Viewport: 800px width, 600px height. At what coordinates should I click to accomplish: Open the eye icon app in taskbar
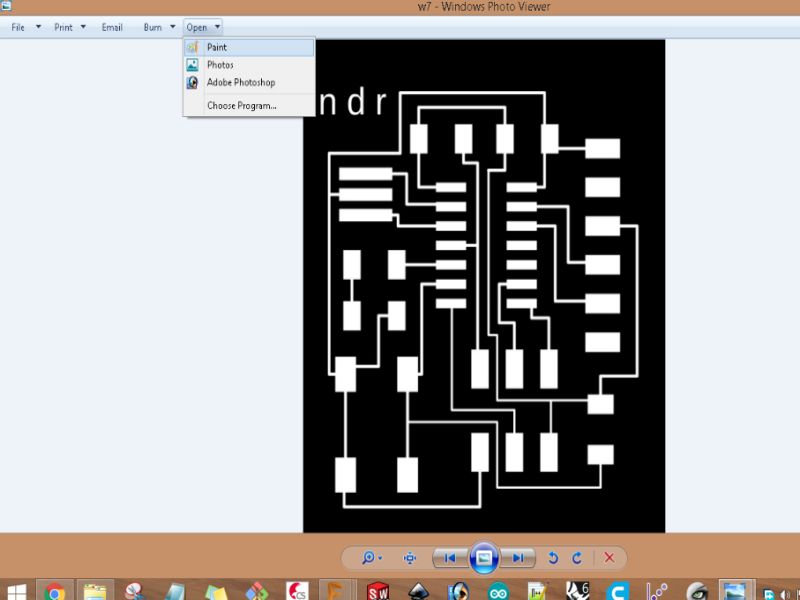pyautogui.click(x=697, y=592)
